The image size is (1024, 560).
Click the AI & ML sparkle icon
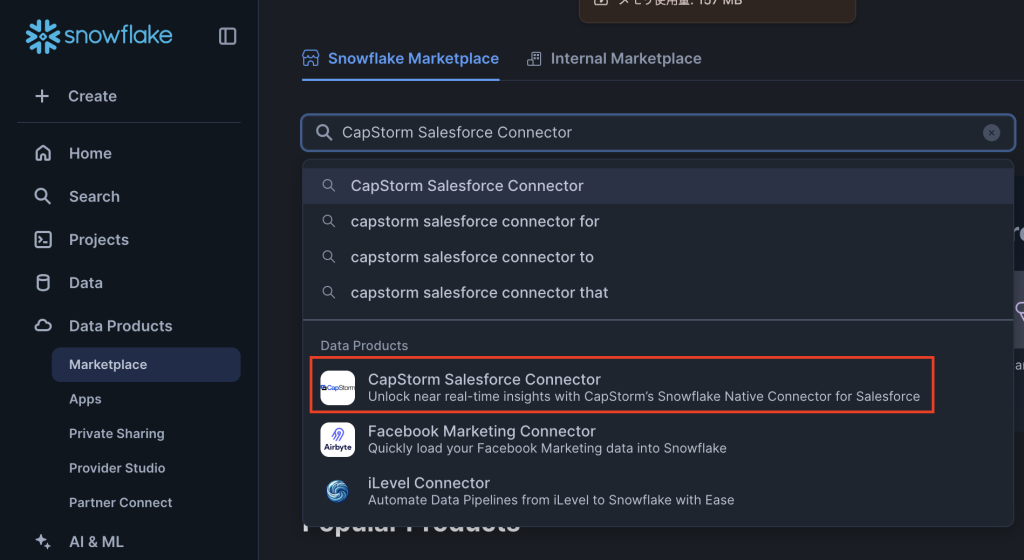[43, 541]
